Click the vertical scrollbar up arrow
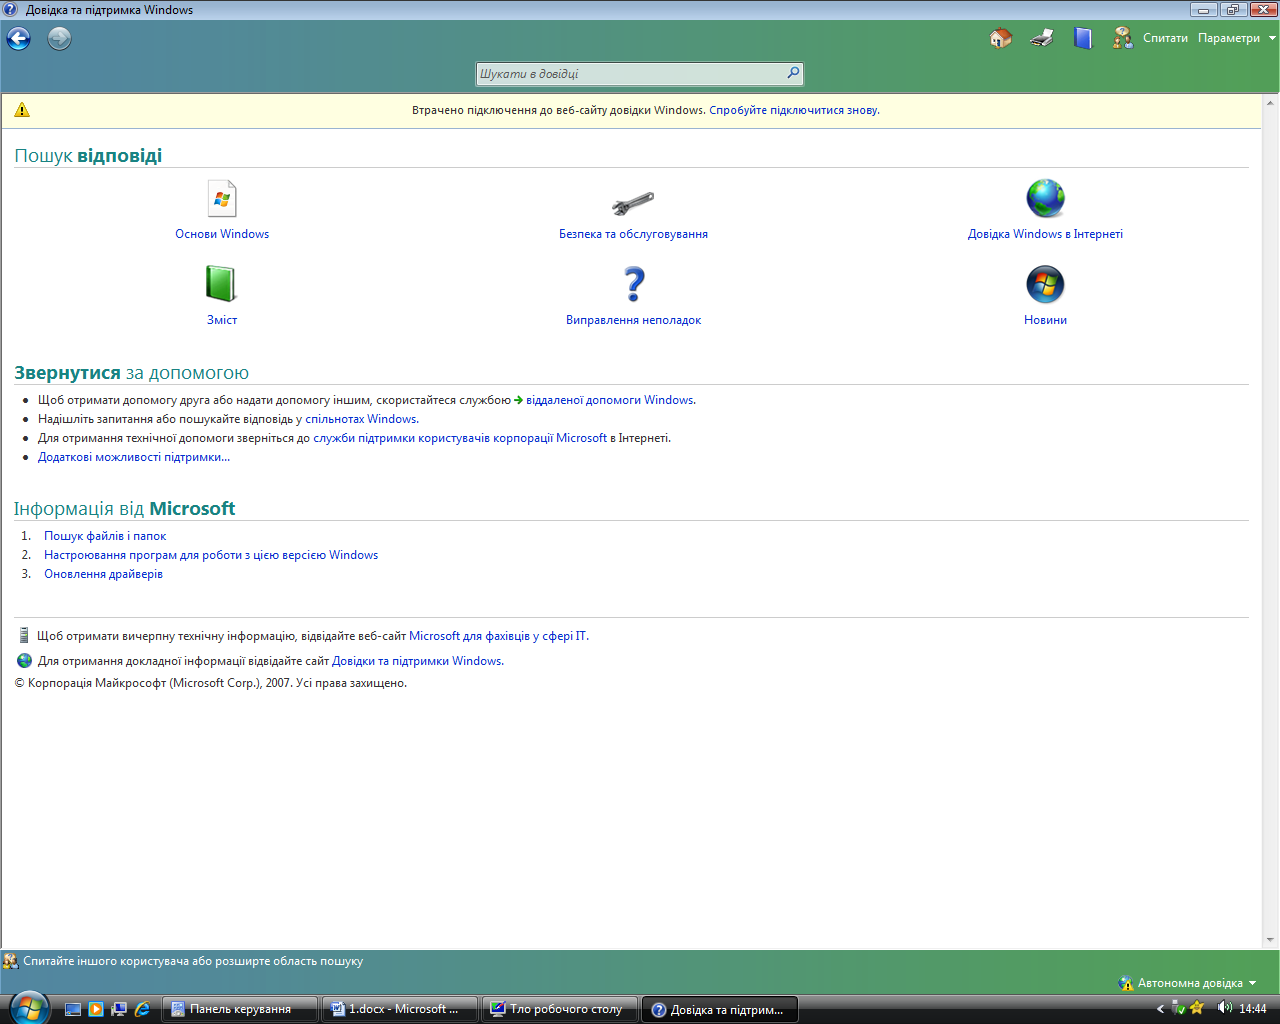 pyautogui.click(x=1271, y=103)
